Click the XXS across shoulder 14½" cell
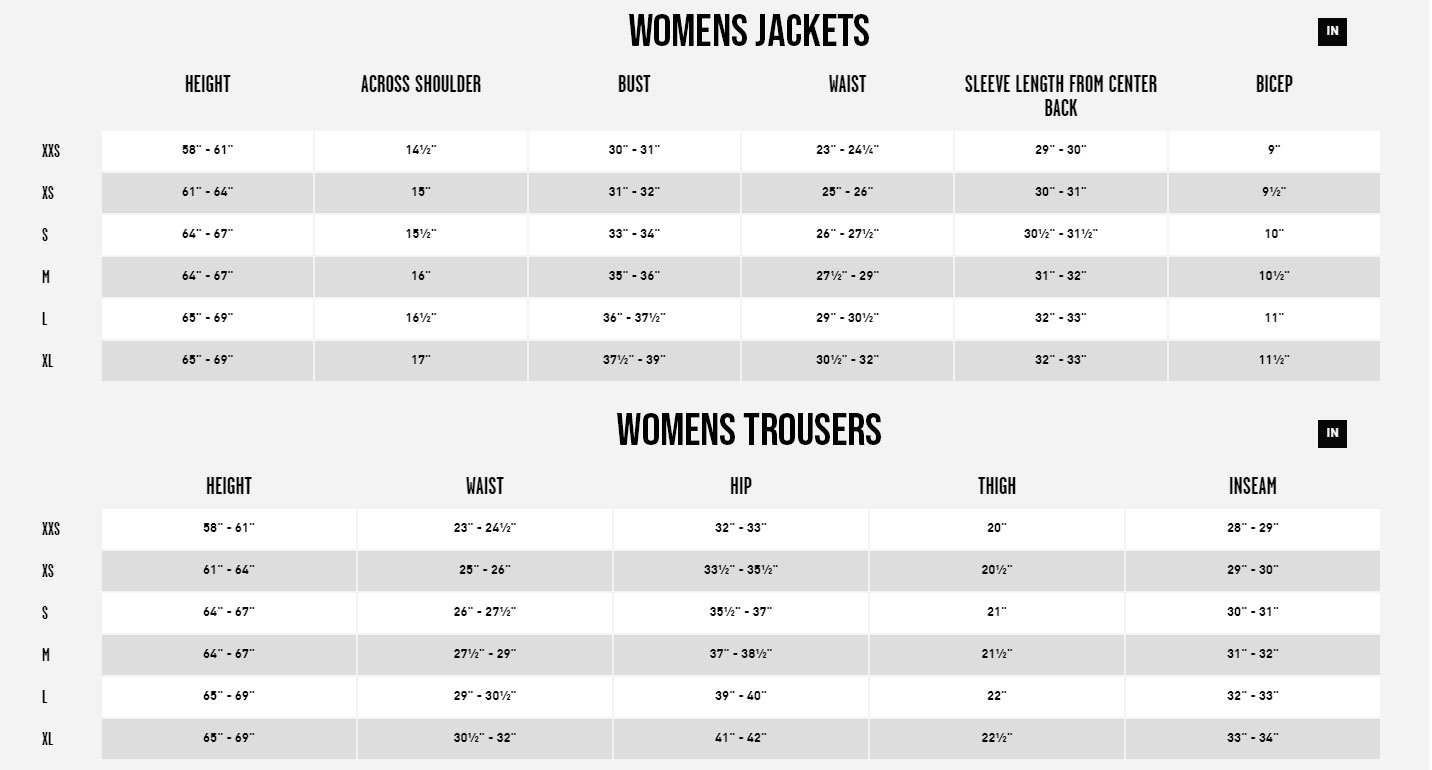The height and width of the screenshot is (770, 1432). (421, 151)
